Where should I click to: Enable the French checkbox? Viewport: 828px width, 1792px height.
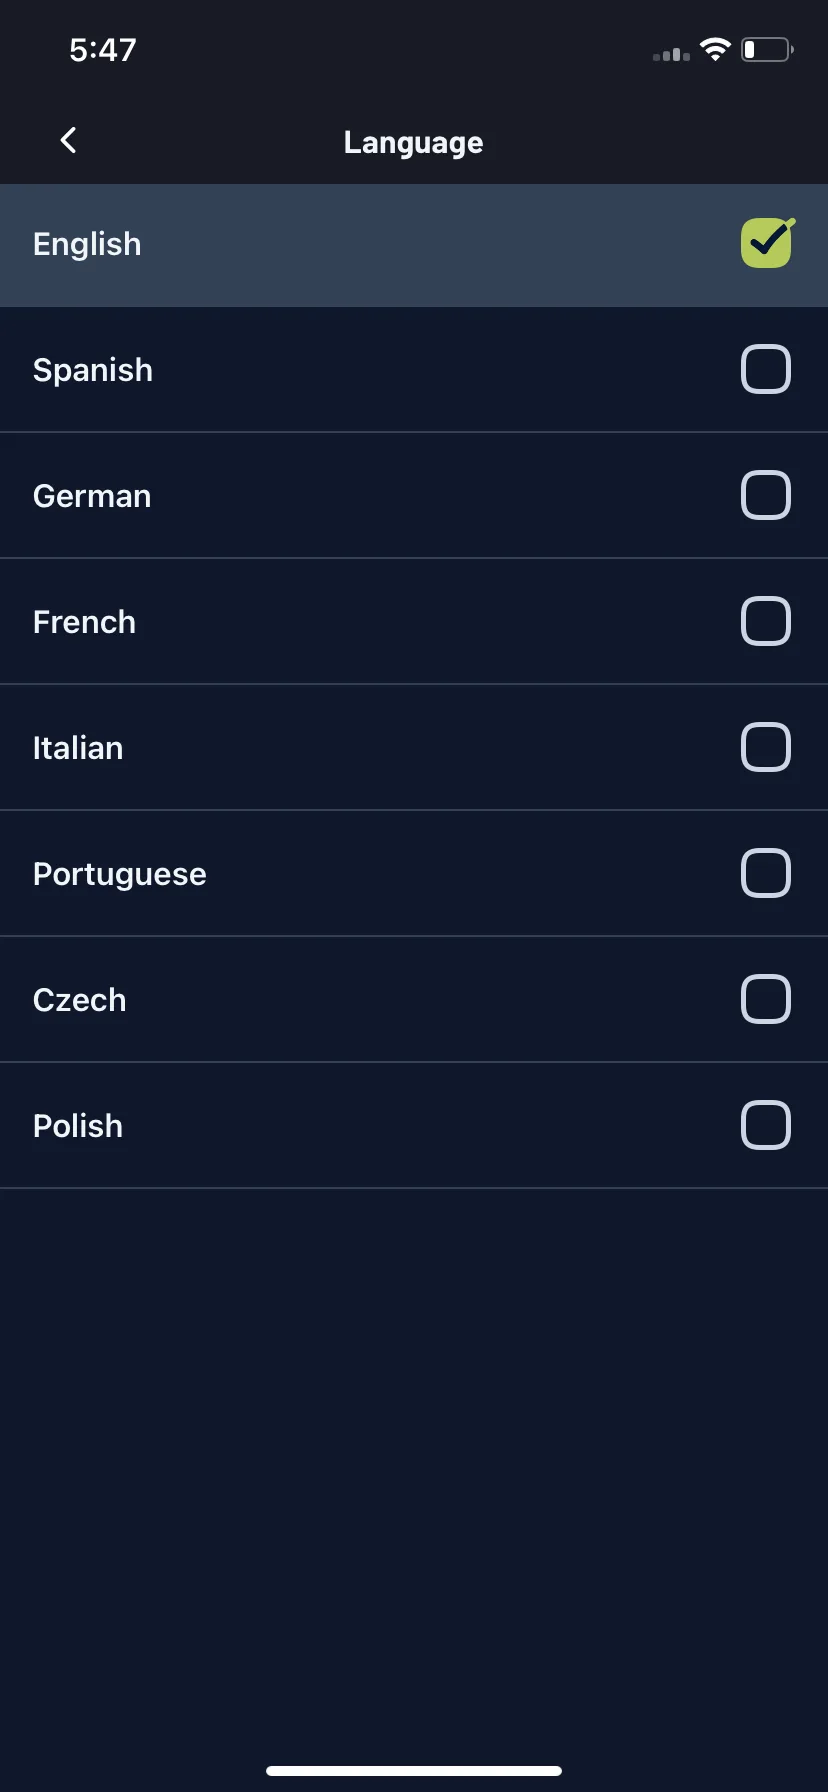coord(766,621)
